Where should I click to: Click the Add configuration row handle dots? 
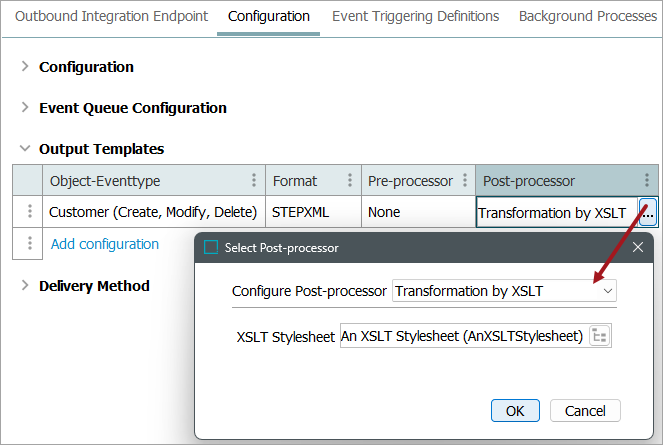(30, 243)
